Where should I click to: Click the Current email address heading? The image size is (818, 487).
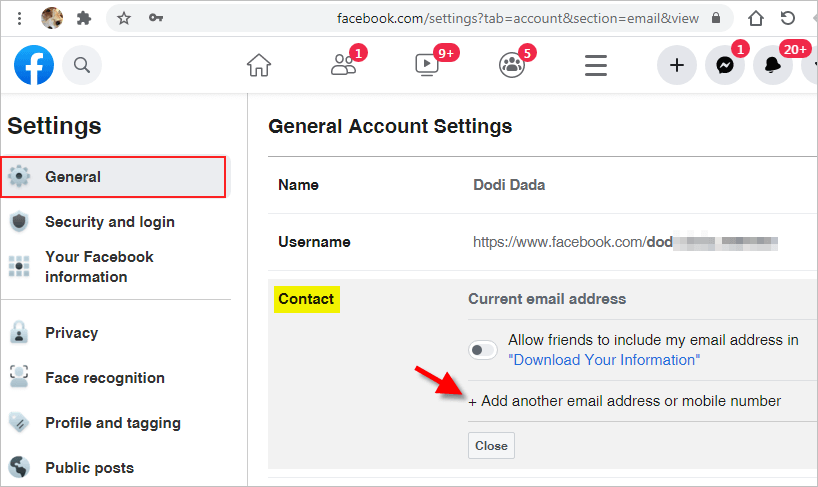(x=547, y=299)
